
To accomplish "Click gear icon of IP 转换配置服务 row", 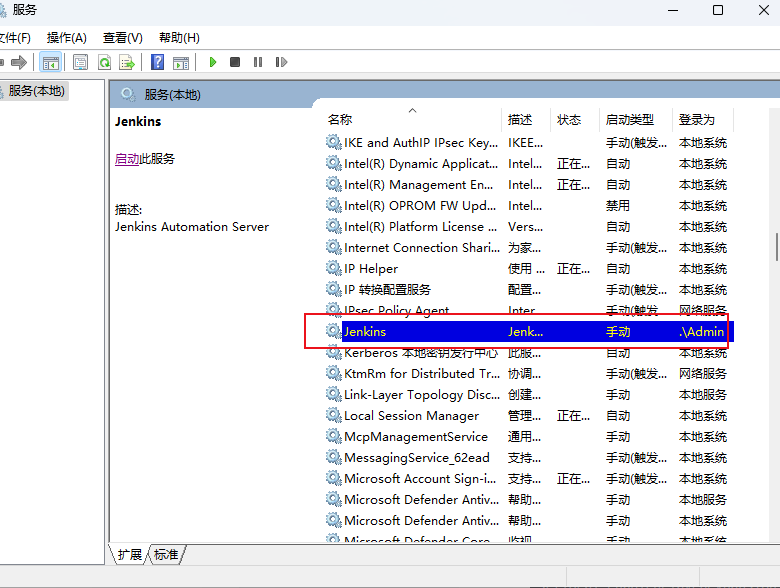I will pos(333,289).
